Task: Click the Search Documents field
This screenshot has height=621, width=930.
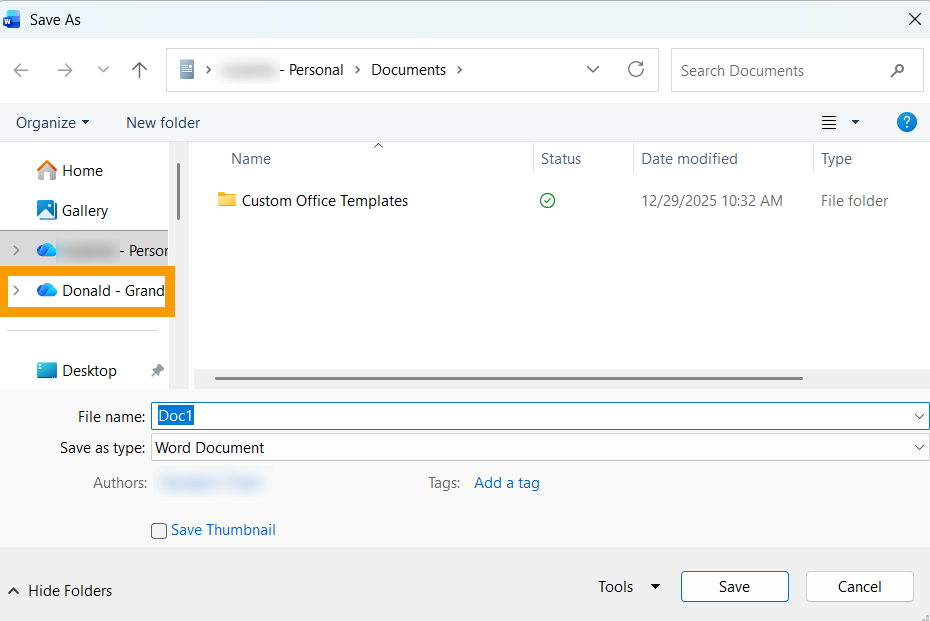Action: point(780,71)
